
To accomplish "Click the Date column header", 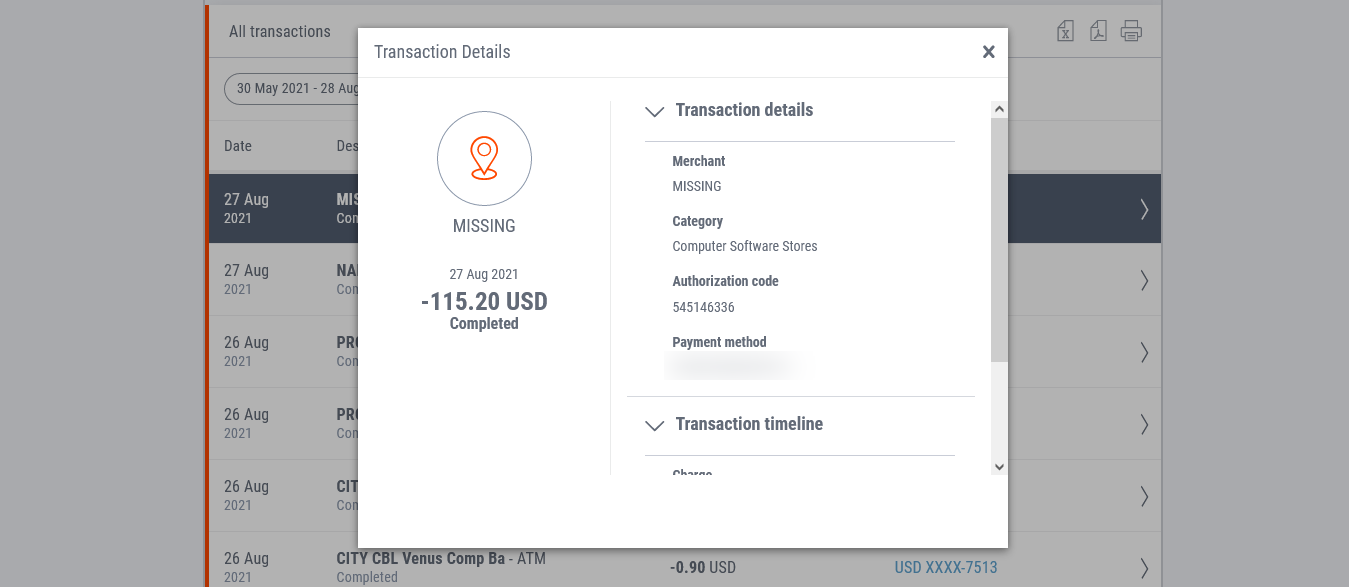I will [x=238, y=146].
